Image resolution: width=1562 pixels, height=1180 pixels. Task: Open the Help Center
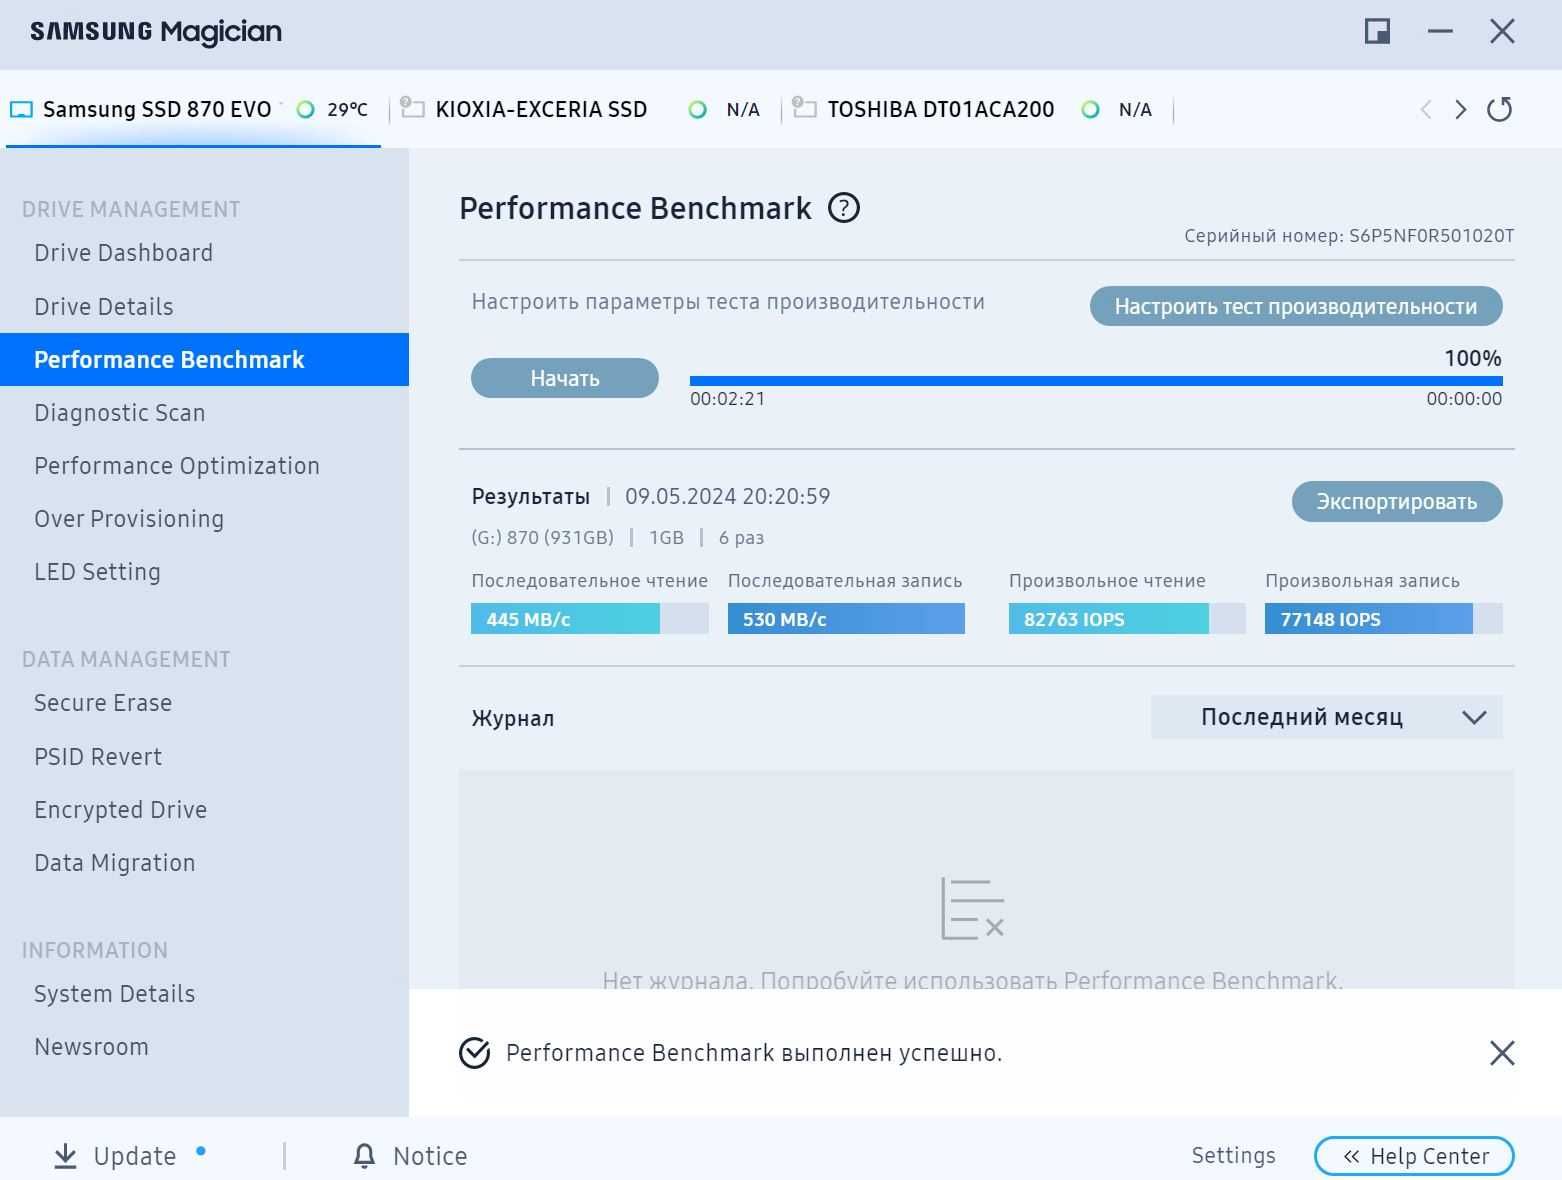pos(1413,1156)
